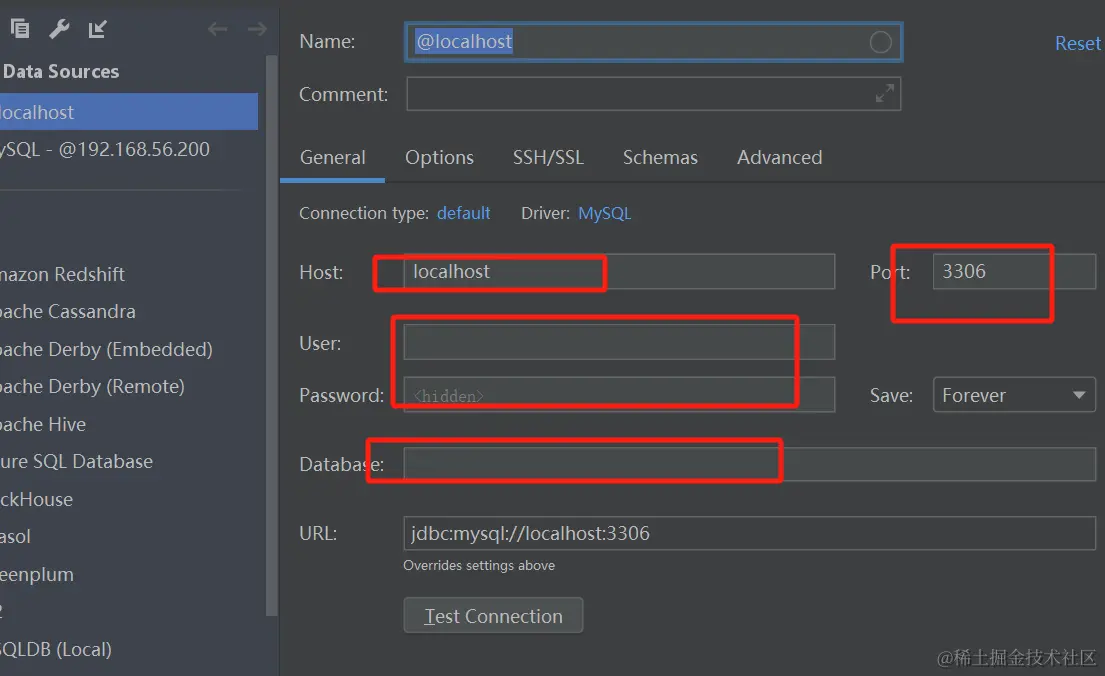The height and width of the screenshot is (676, 1105).
Task: Select the localhost data source
Action: coord(129,112)
